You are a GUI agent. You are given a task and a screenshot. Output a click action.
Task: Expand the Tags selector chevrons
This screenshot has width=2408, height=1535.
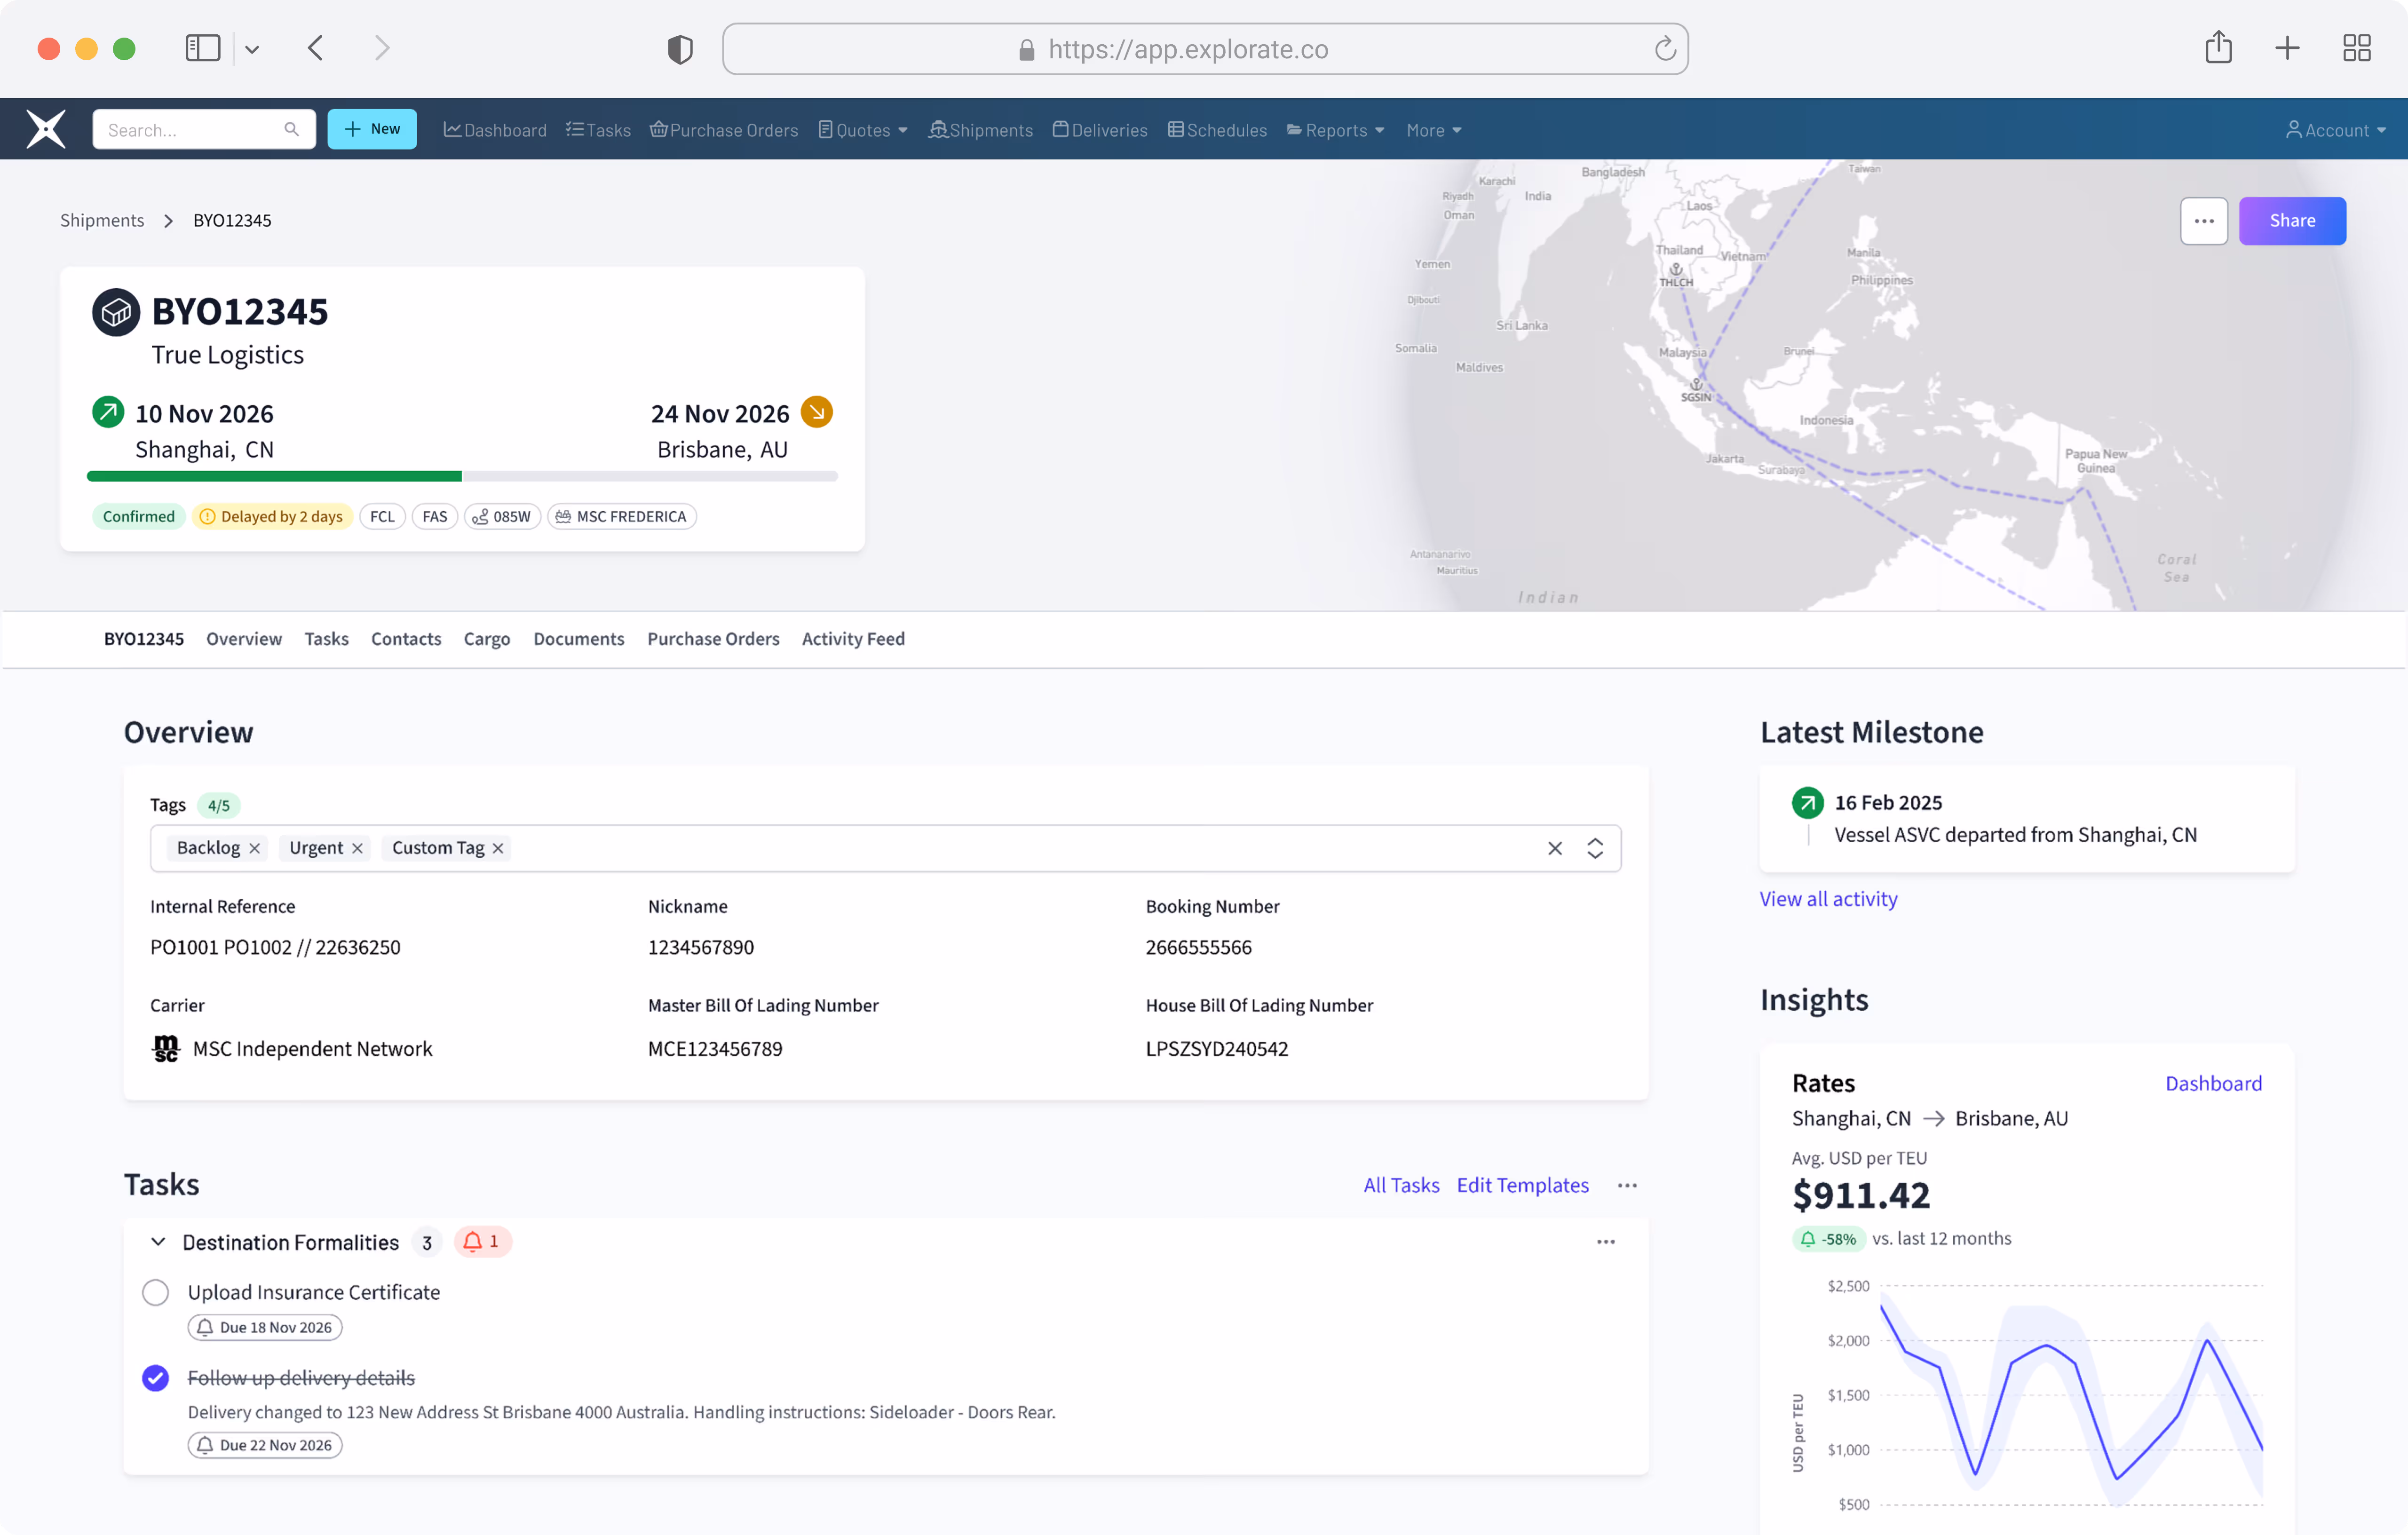coord(1595,848)
